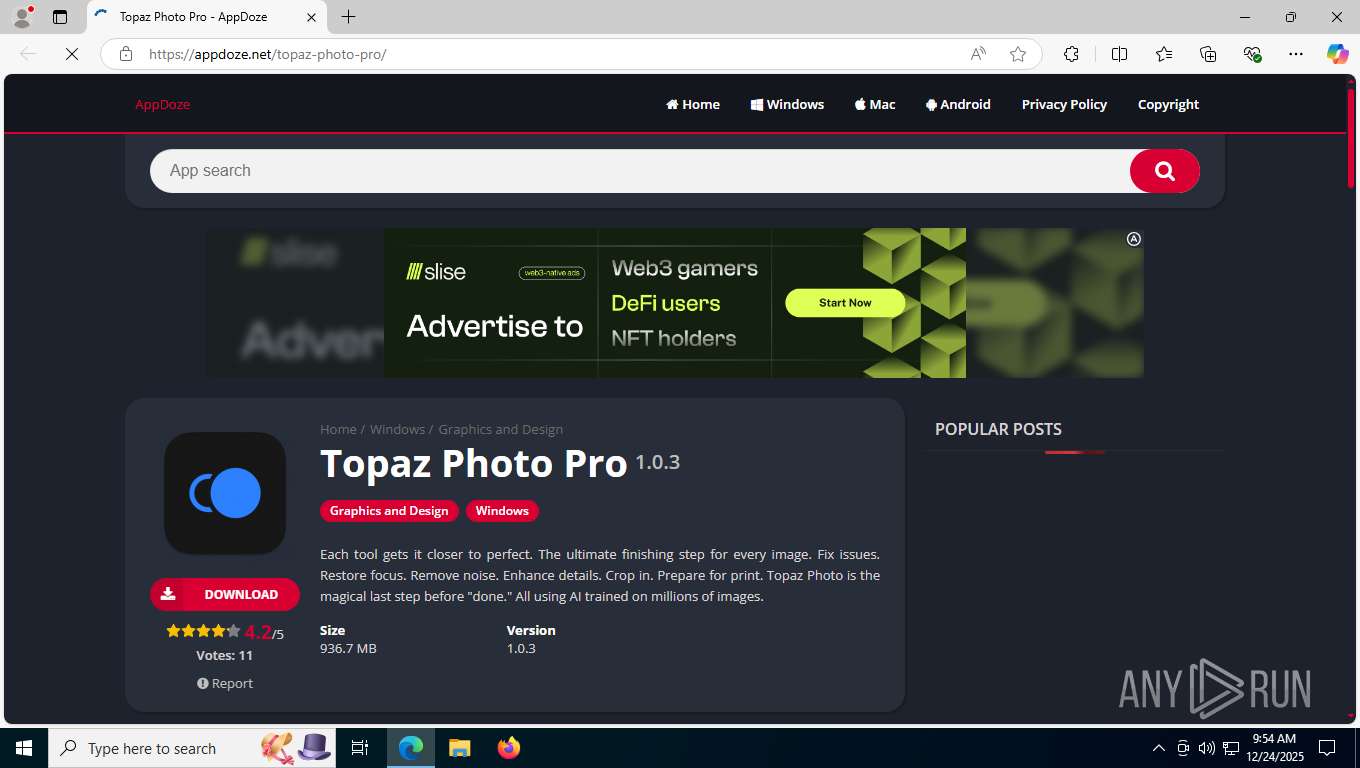Open volume control in the tray
Image resolution: width=1360 pixels, height=768 pixels.
[1206, 748]
